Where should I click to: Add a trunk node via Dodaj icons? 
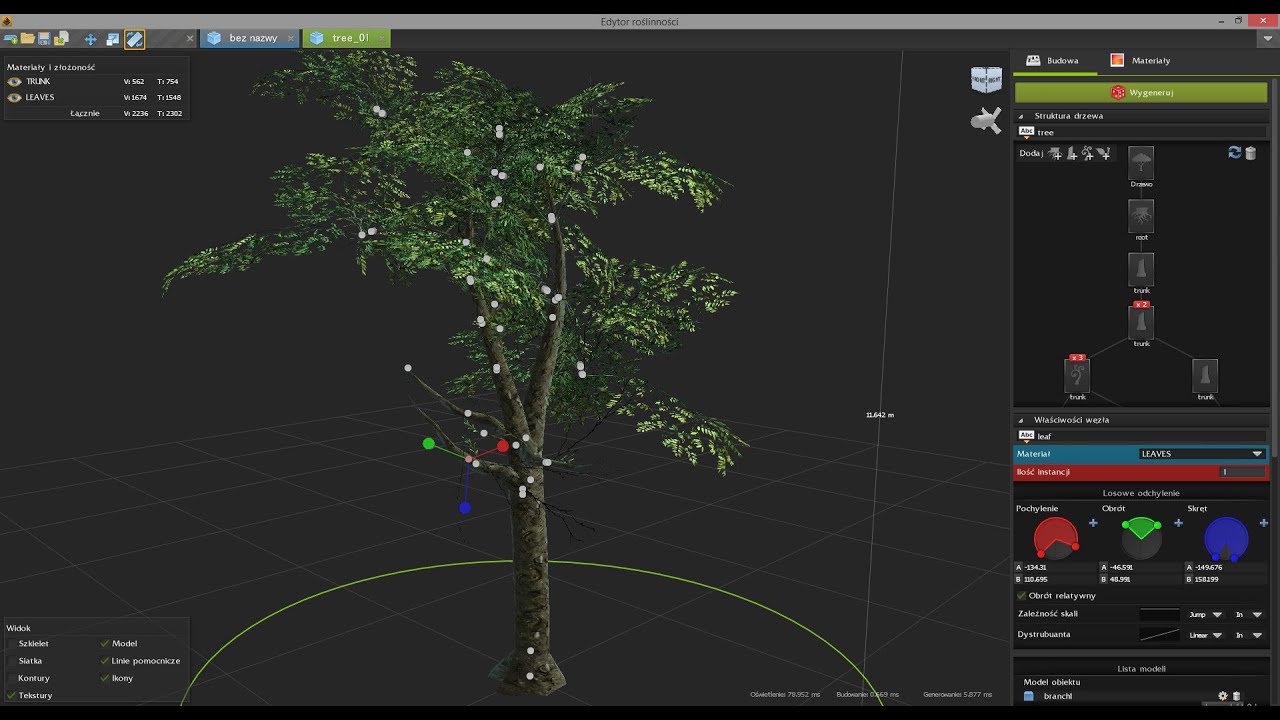1071,153
